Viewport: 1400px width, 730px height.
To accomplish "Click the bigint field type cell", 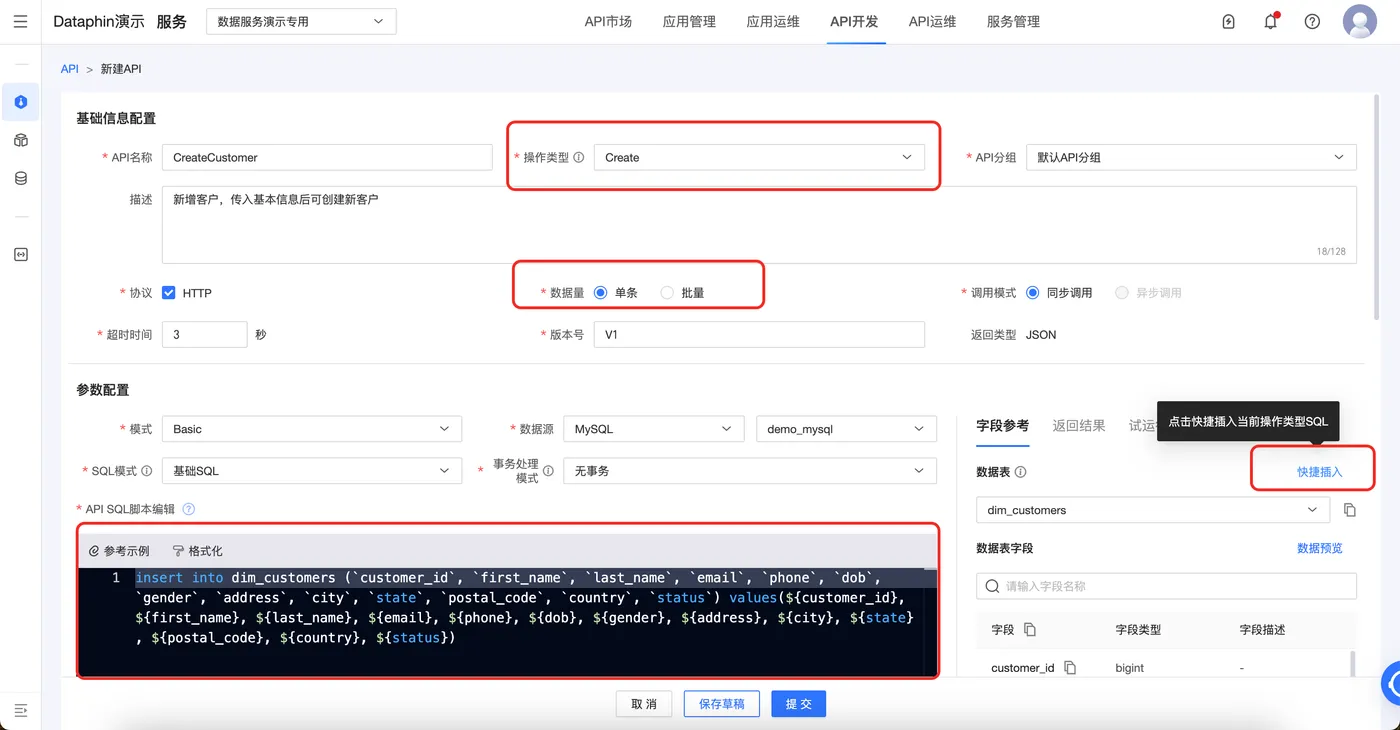I will (1130, 668).
